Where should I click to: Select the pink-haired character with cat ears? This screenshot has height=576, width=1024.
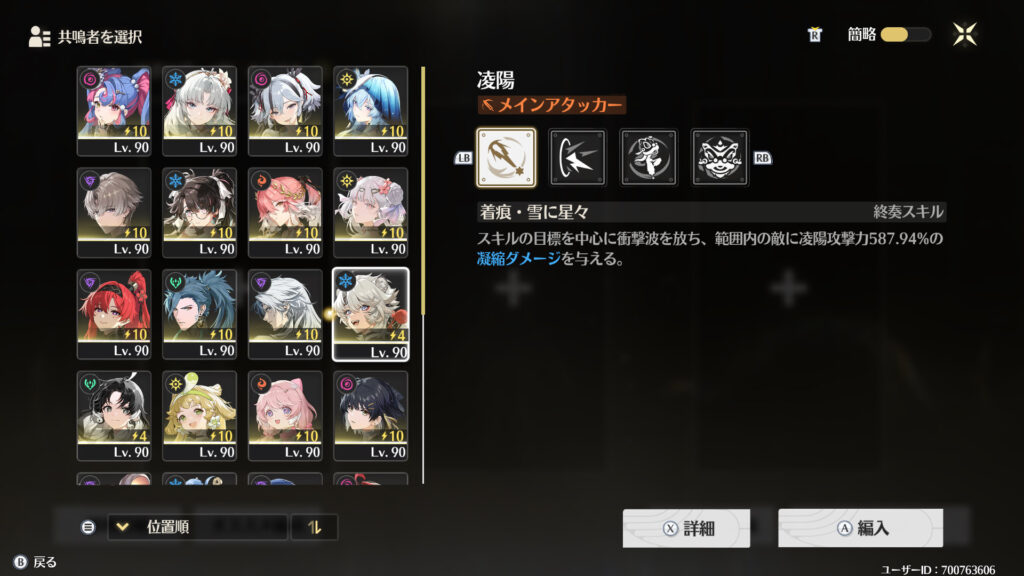click(285, 415)
